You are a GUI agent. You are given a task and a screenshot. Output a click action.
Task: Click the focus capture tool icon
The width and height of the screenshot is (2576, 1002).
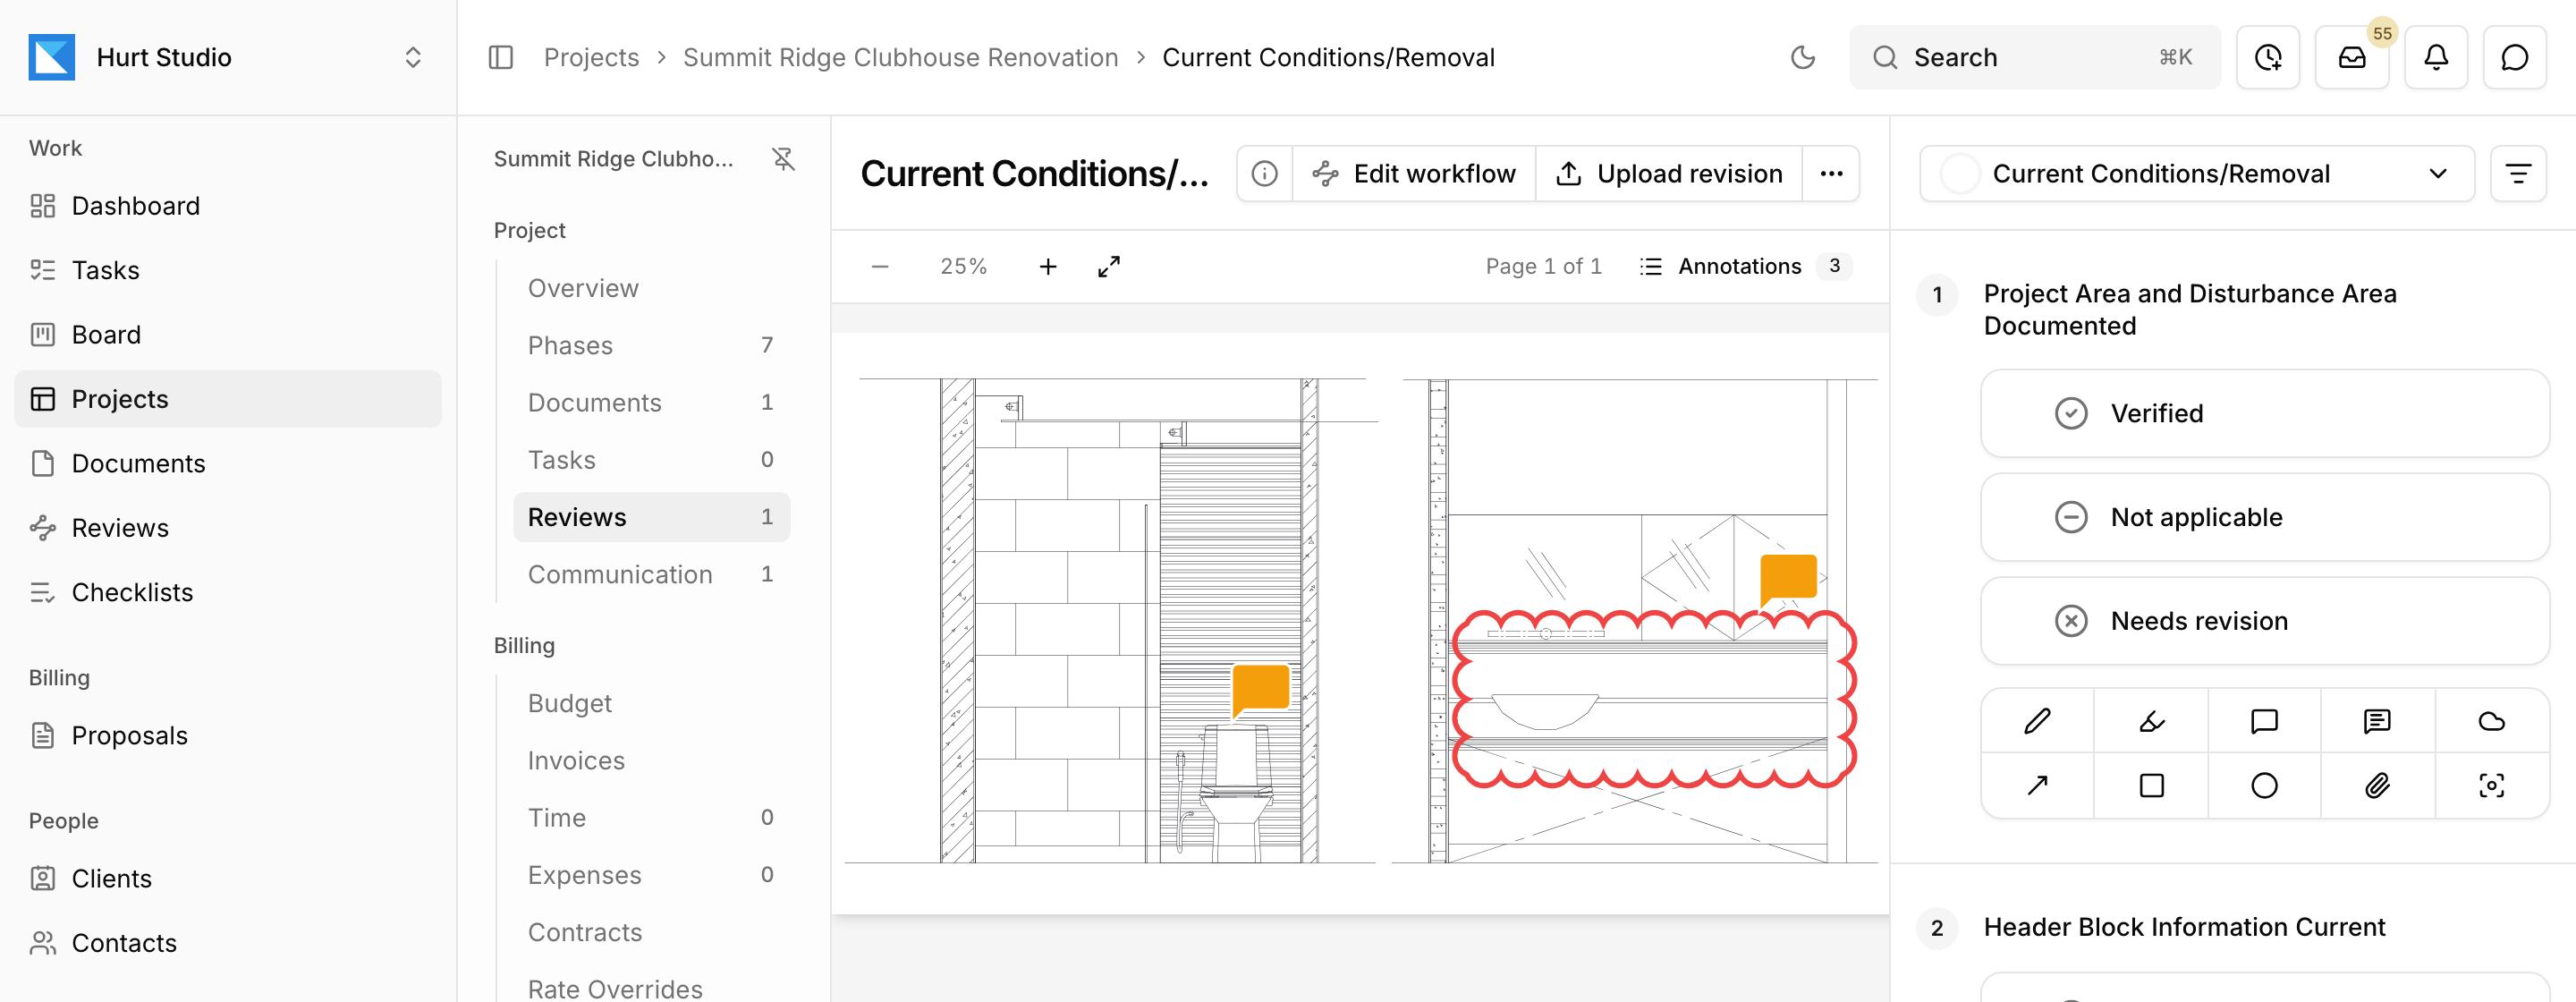[x=2491, y=785]
